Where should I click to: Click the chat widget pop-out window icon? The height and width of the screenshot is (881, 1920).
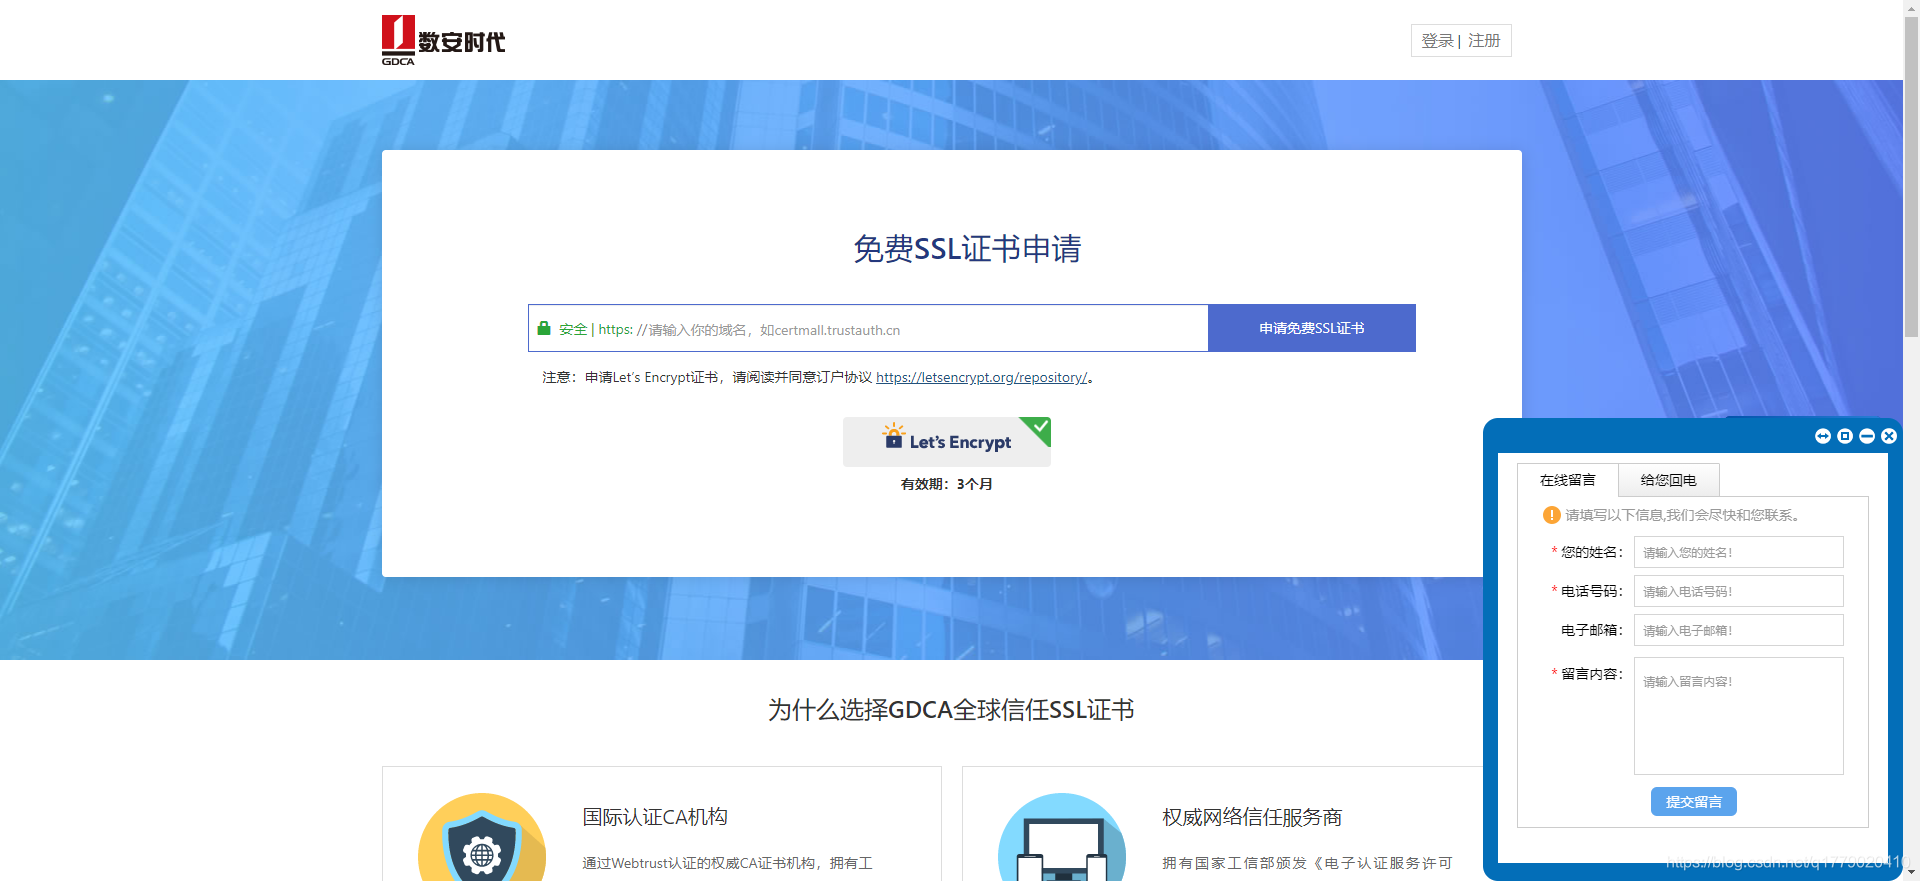(x=1845, y=436)
